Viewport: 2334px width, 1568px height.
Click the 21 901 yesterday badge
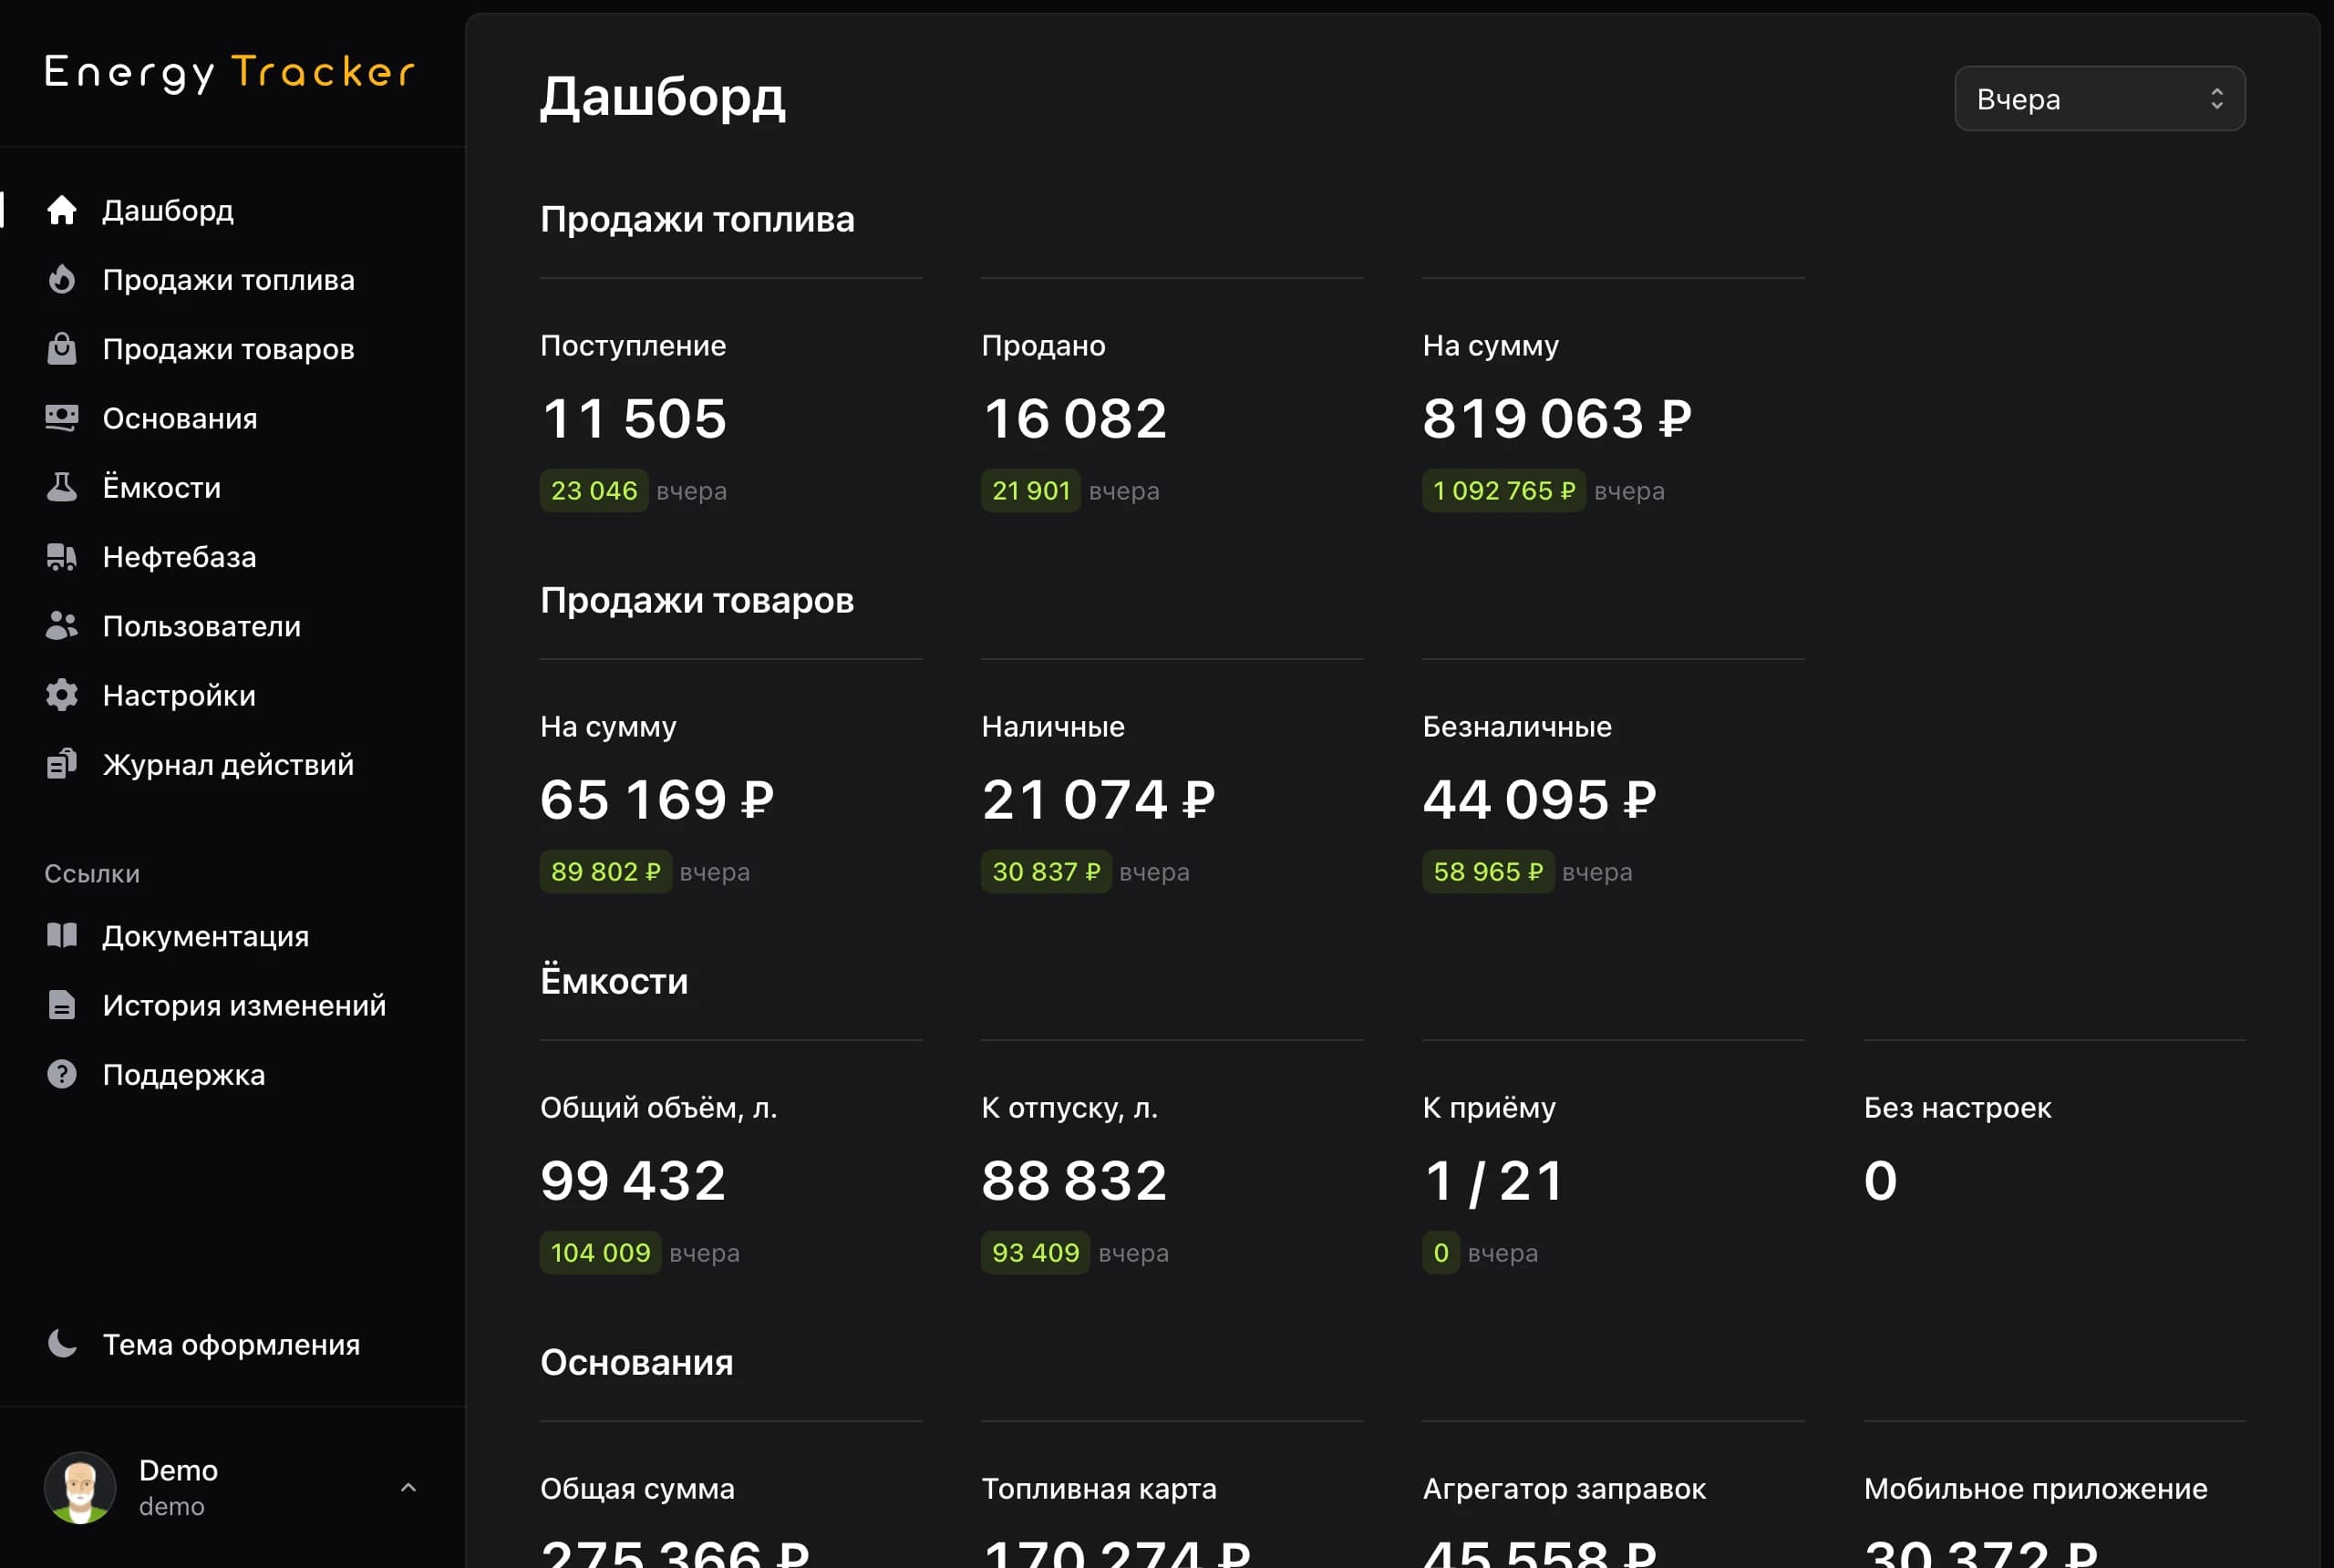click(x=1031, y=491)
